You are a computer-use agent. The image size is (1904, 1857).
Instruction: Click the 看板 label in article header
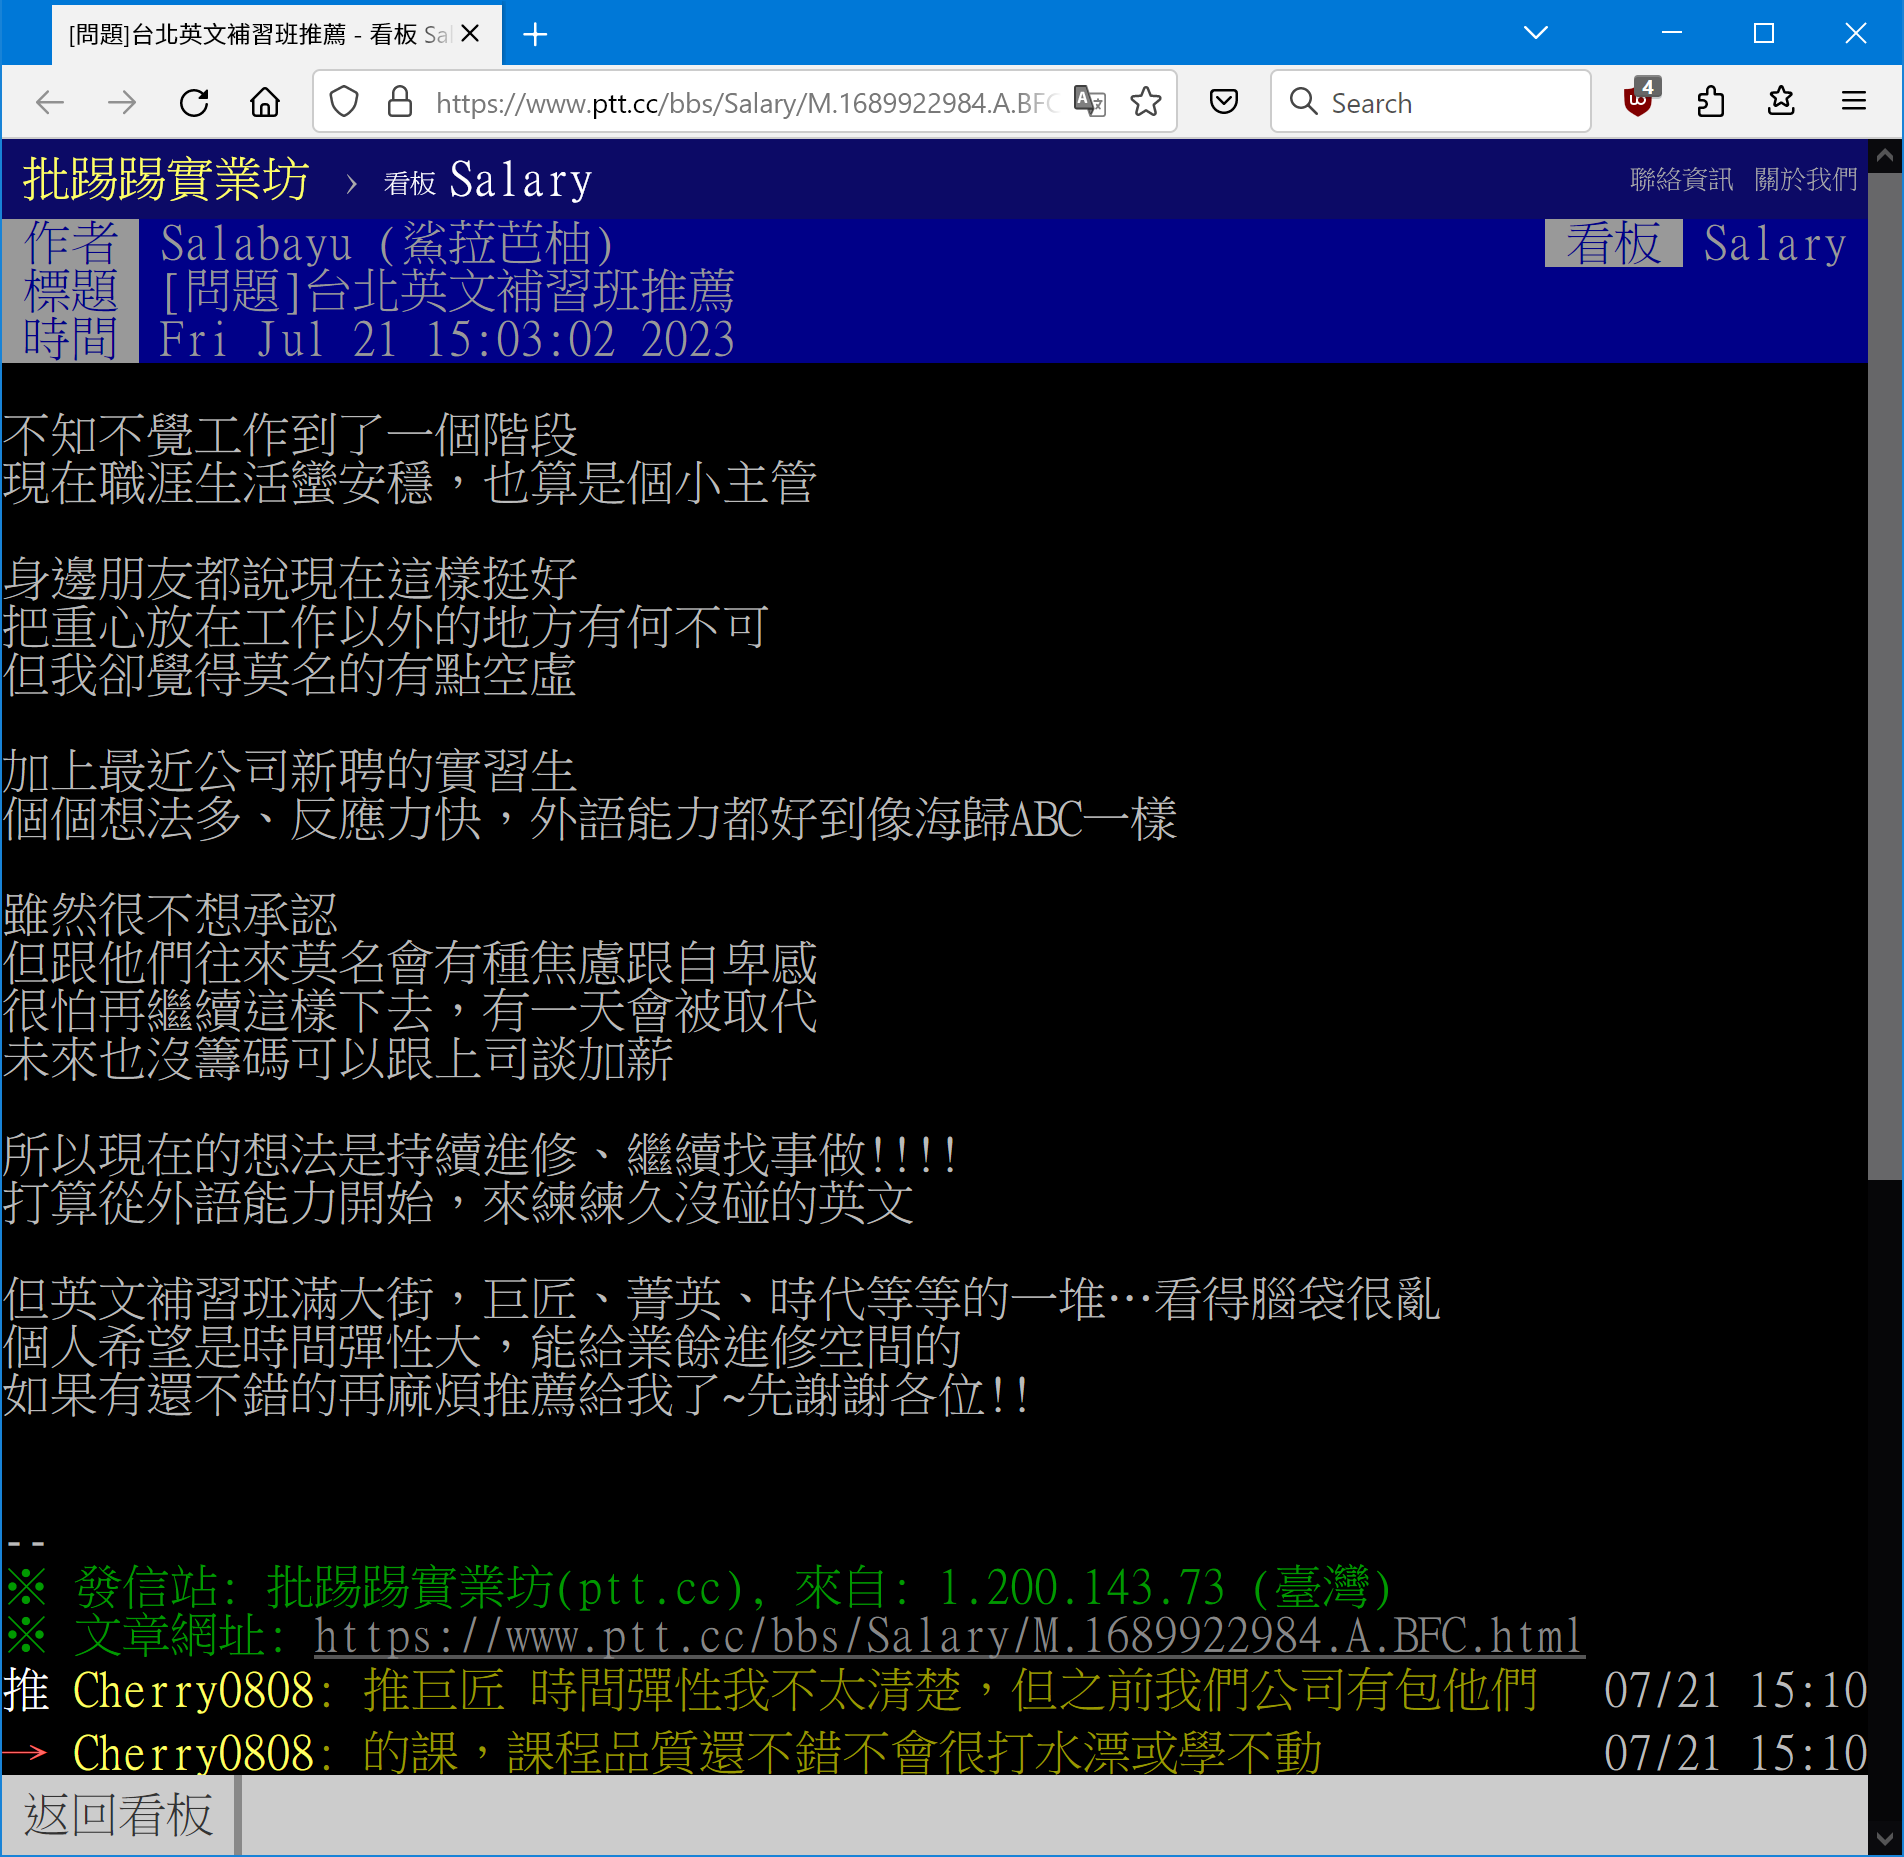tap(1613, 244)
